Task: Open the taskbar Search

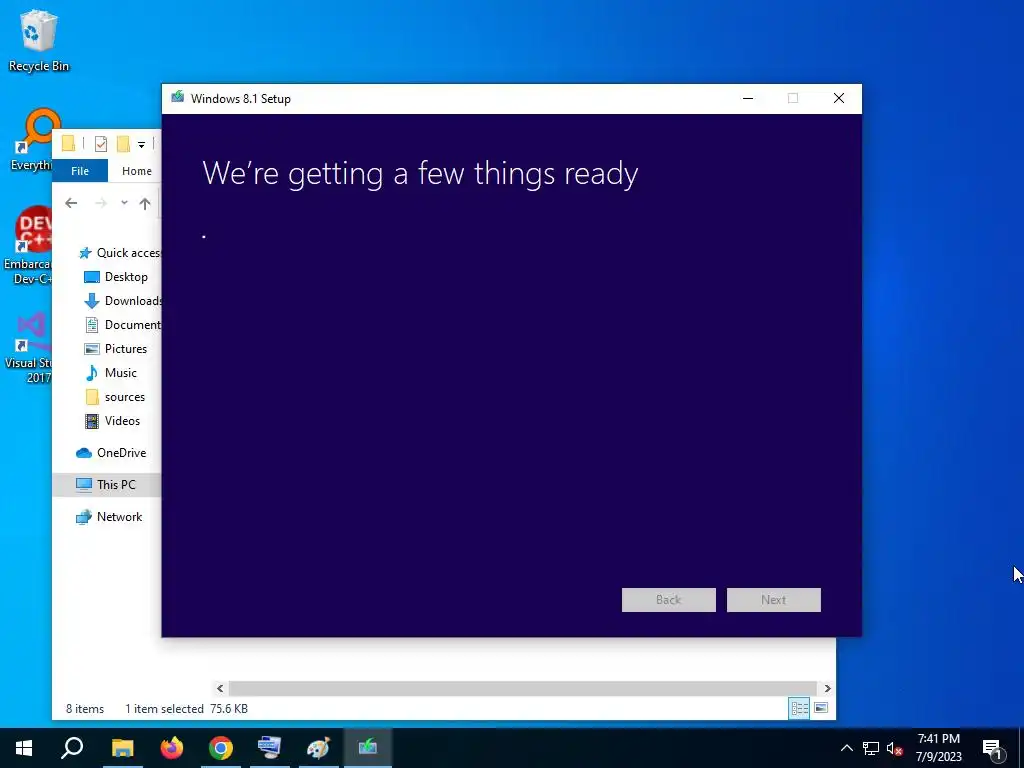Action: (x=72, y=748)
